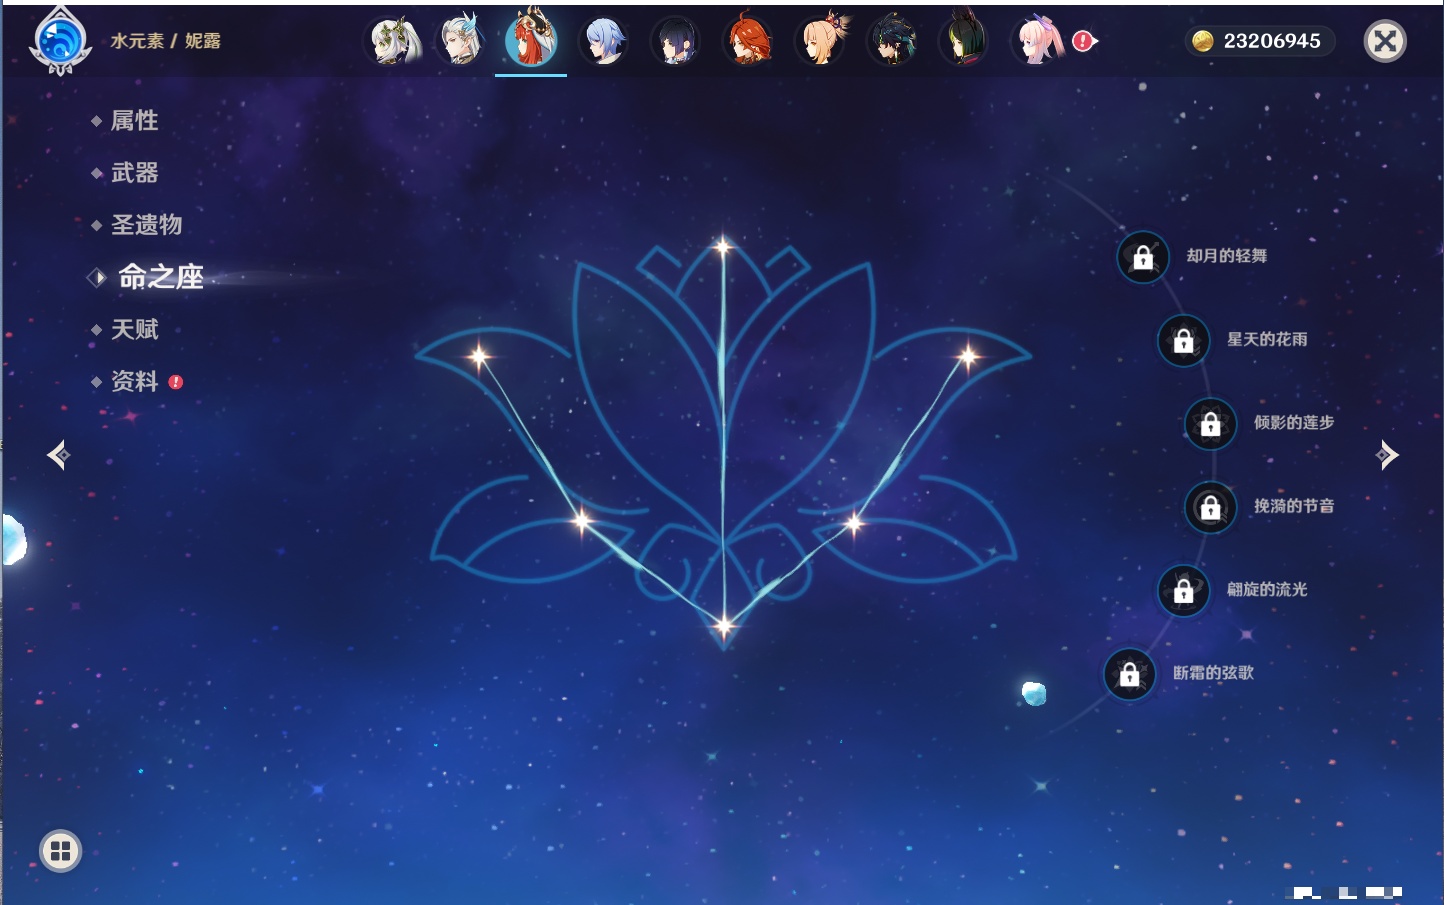Select the pink-haired Kokomi portrait
This screenshot has width=1444, height=905.
[1038, 41]
